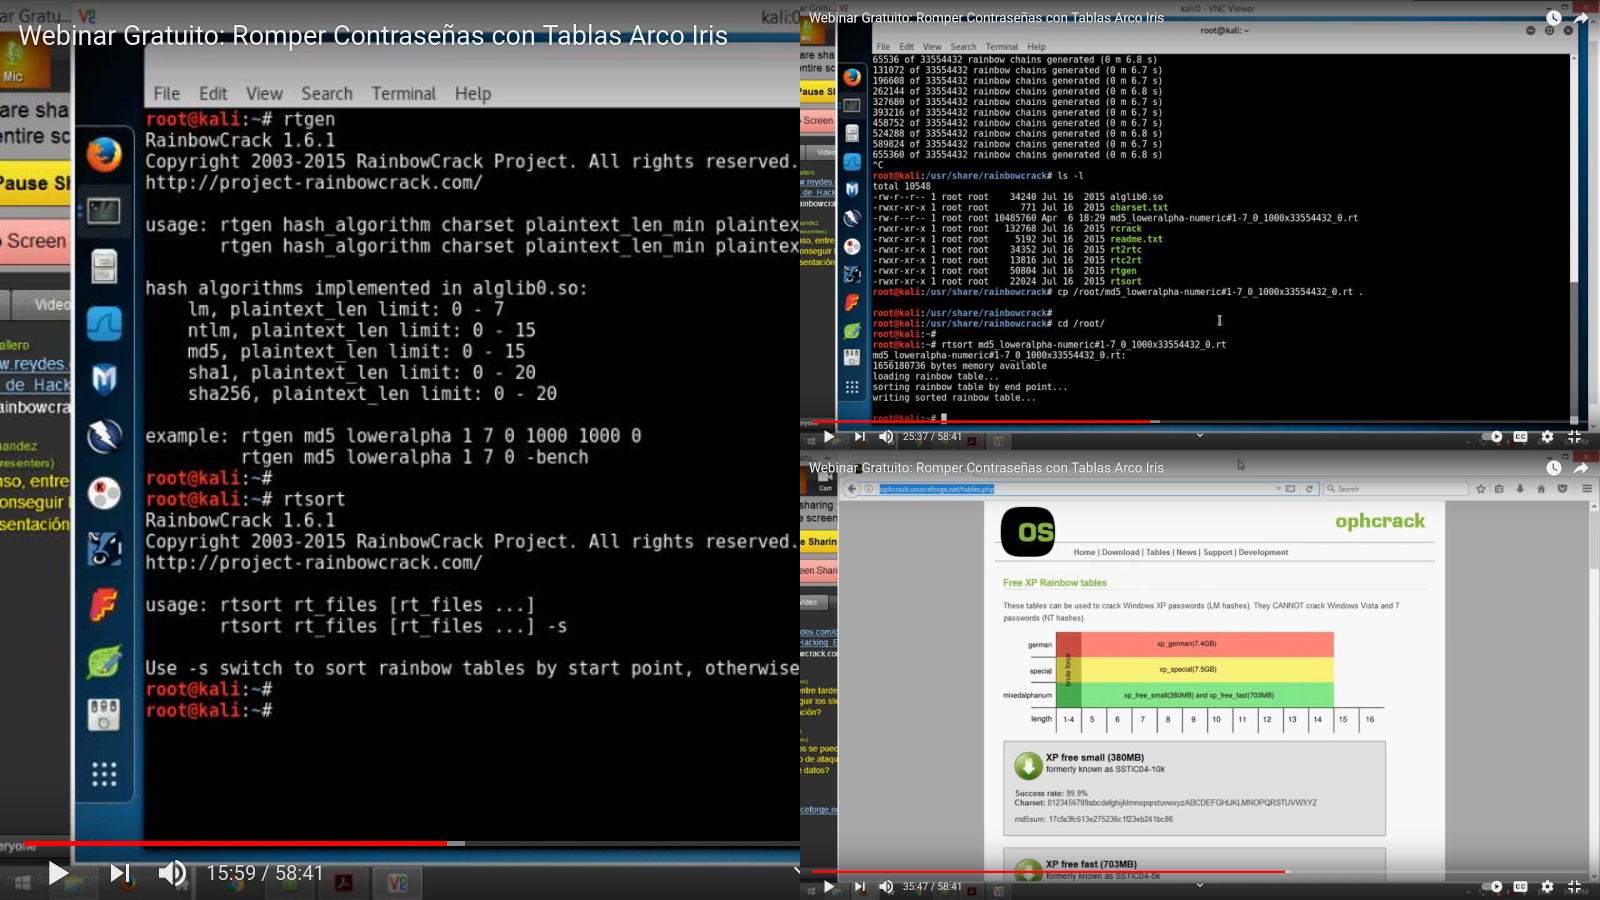Exit full screen on the top-right video
Viewport: 1600px width, 900px height.
[x=1574, y=437]
